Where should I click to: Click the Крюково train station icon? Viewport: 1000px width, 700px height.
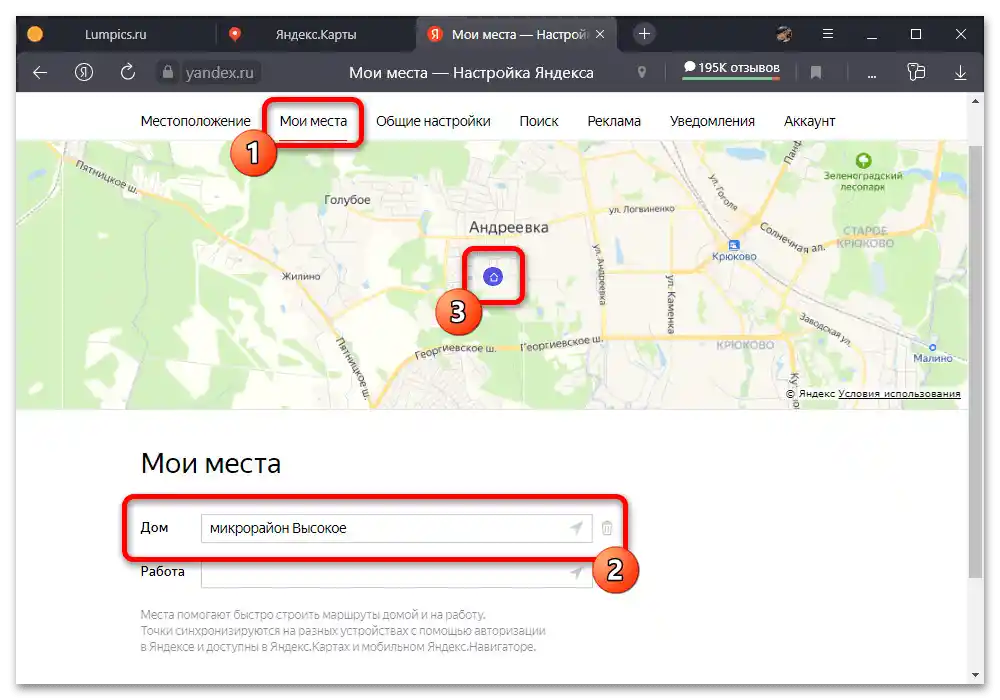click(734, 245)
